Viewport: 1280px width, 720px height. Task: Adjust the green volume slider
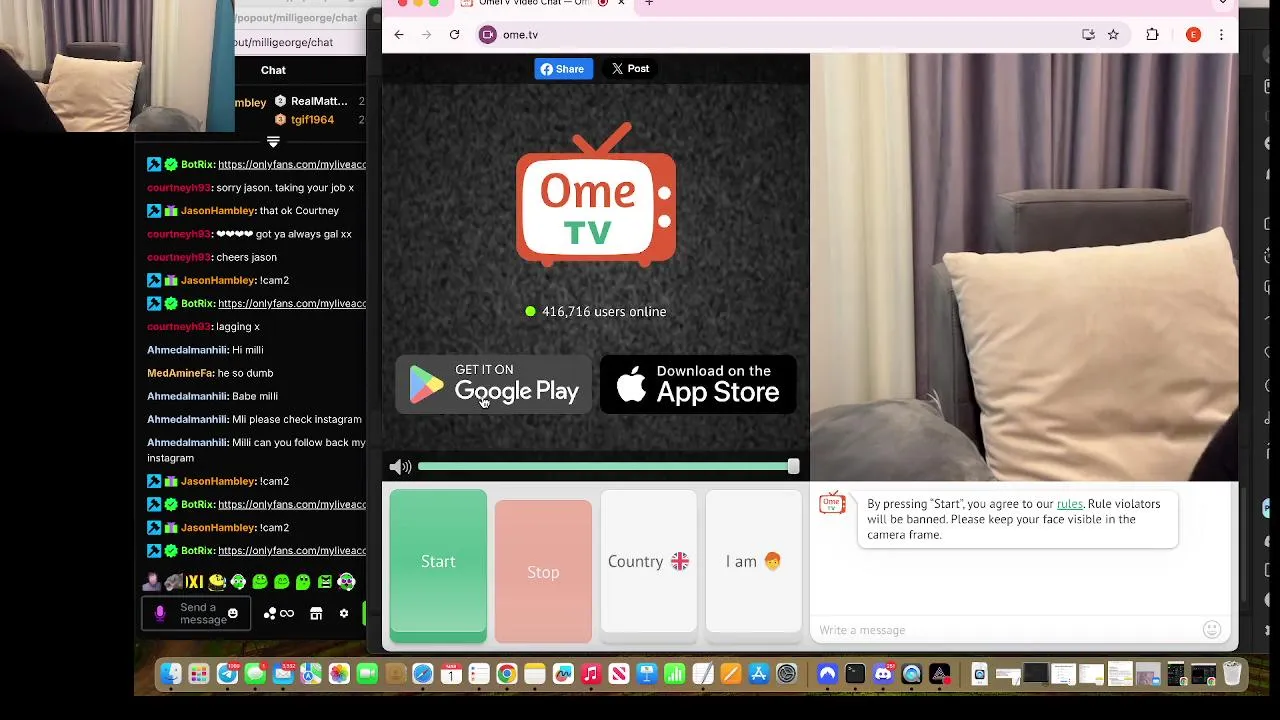tap(608, 467)
